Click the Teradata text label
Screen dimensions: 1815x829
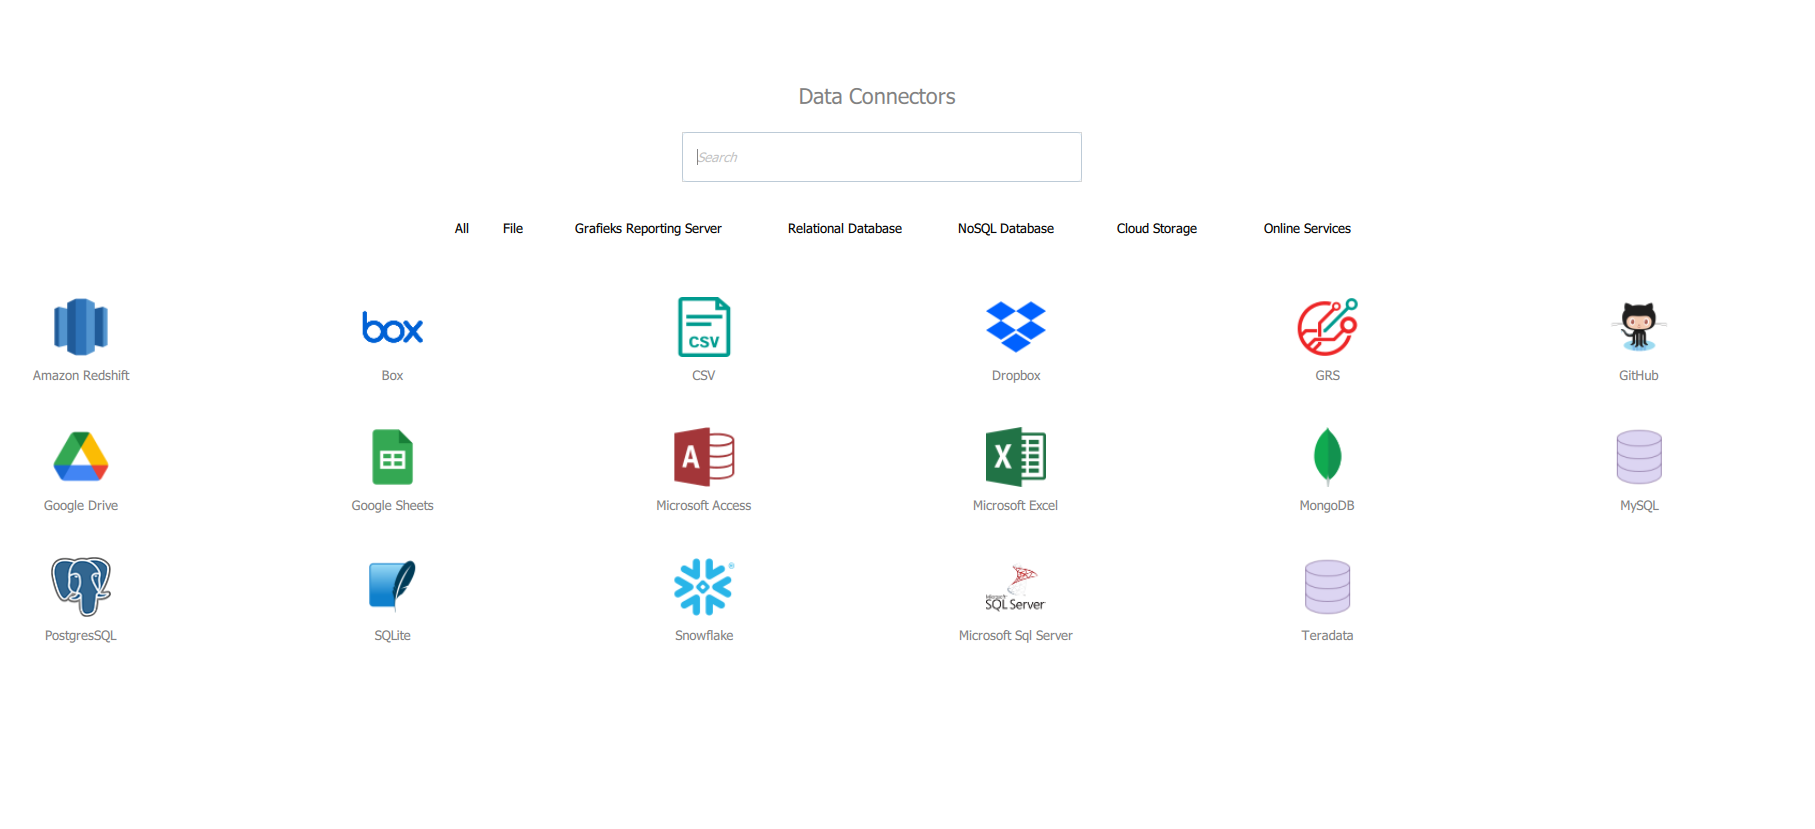(x=1327, y=636)
